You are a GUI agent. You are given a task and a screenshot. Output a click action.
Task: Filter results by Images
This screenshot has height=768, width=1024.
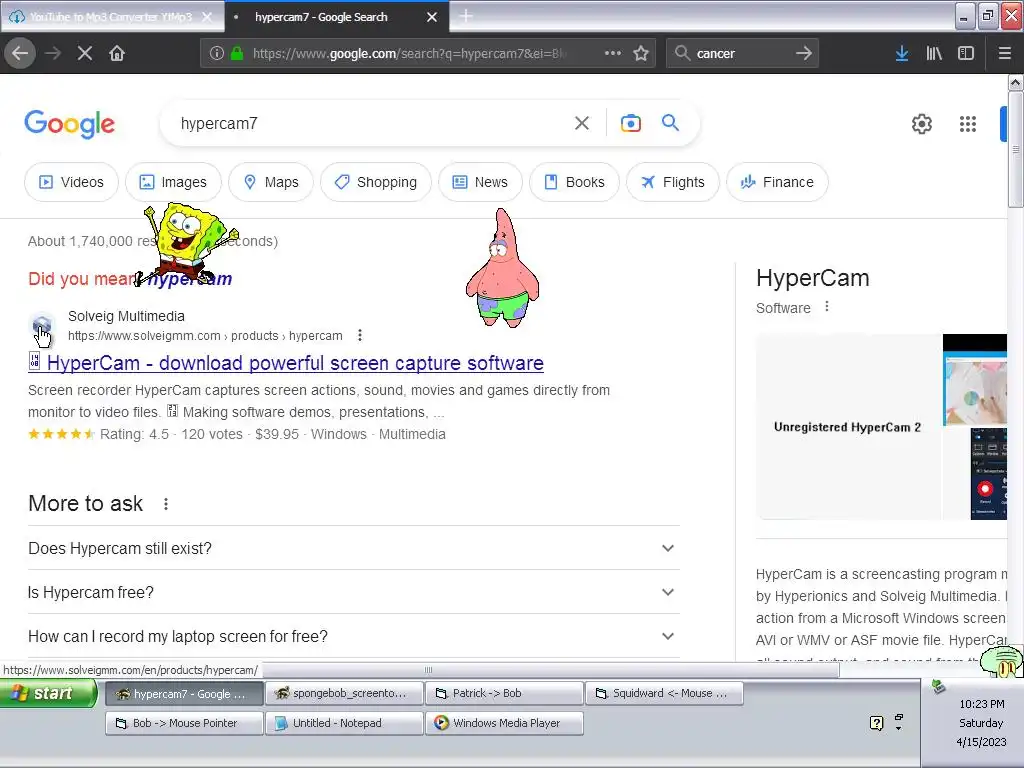[x=173, y=182]
